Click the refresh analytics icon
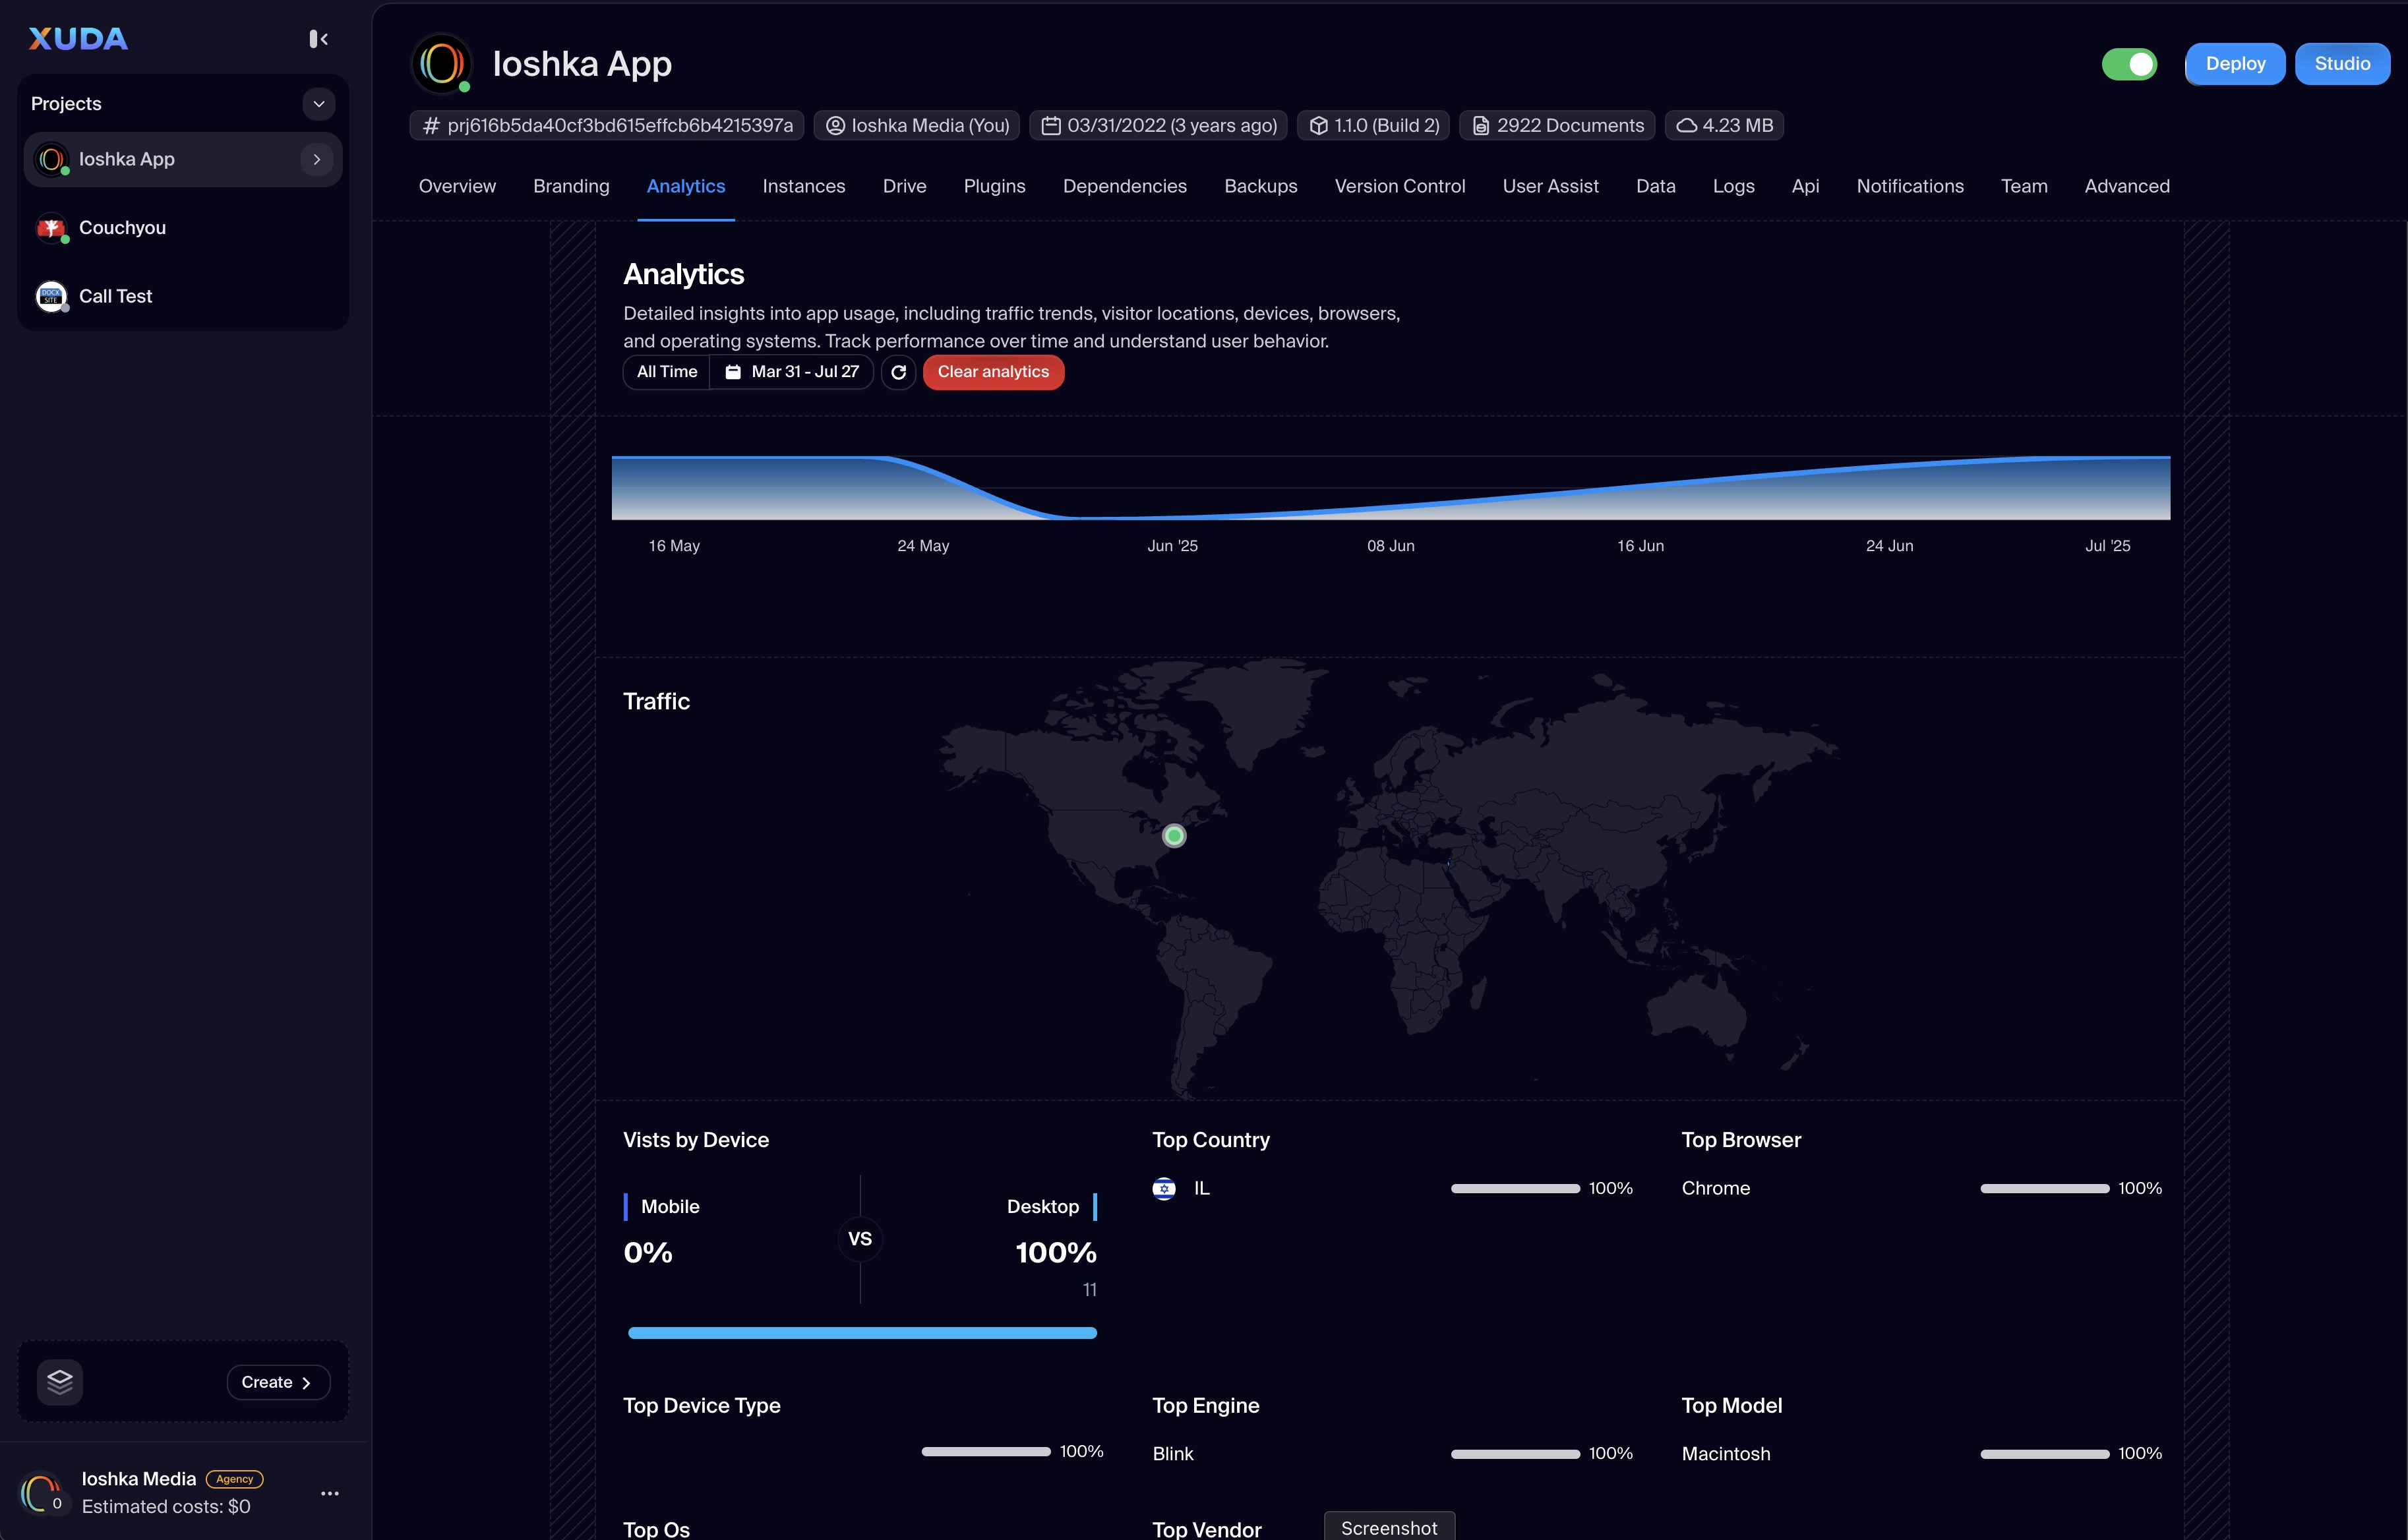The height and width of the screenshot is (1540, 2408). pyautogui.click(x=898, y=372)
